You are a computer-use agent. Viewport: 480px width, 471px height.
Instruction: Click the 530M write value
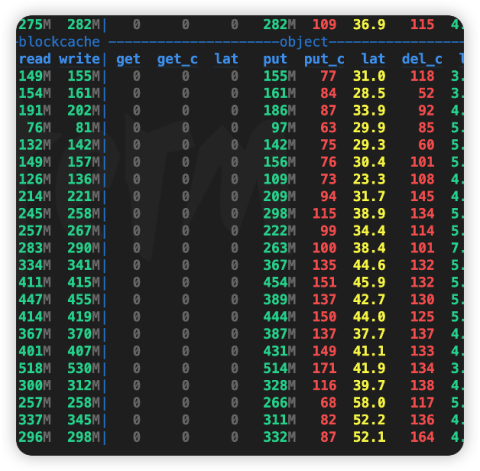pos(83,368)
